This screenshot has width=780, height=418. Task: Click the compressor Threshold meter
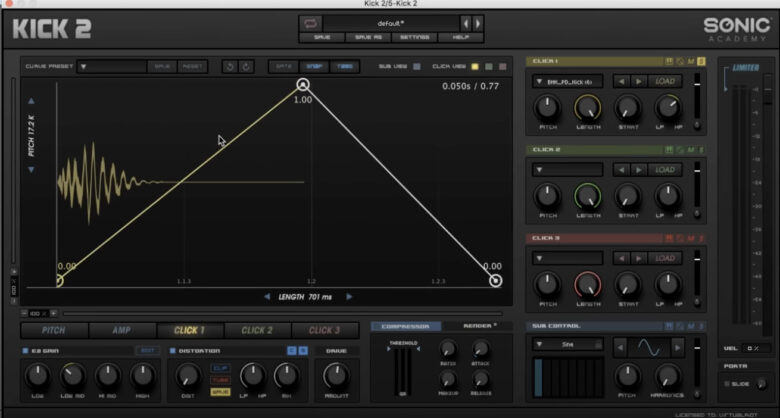pyautogui.click(x=402, y=371)
